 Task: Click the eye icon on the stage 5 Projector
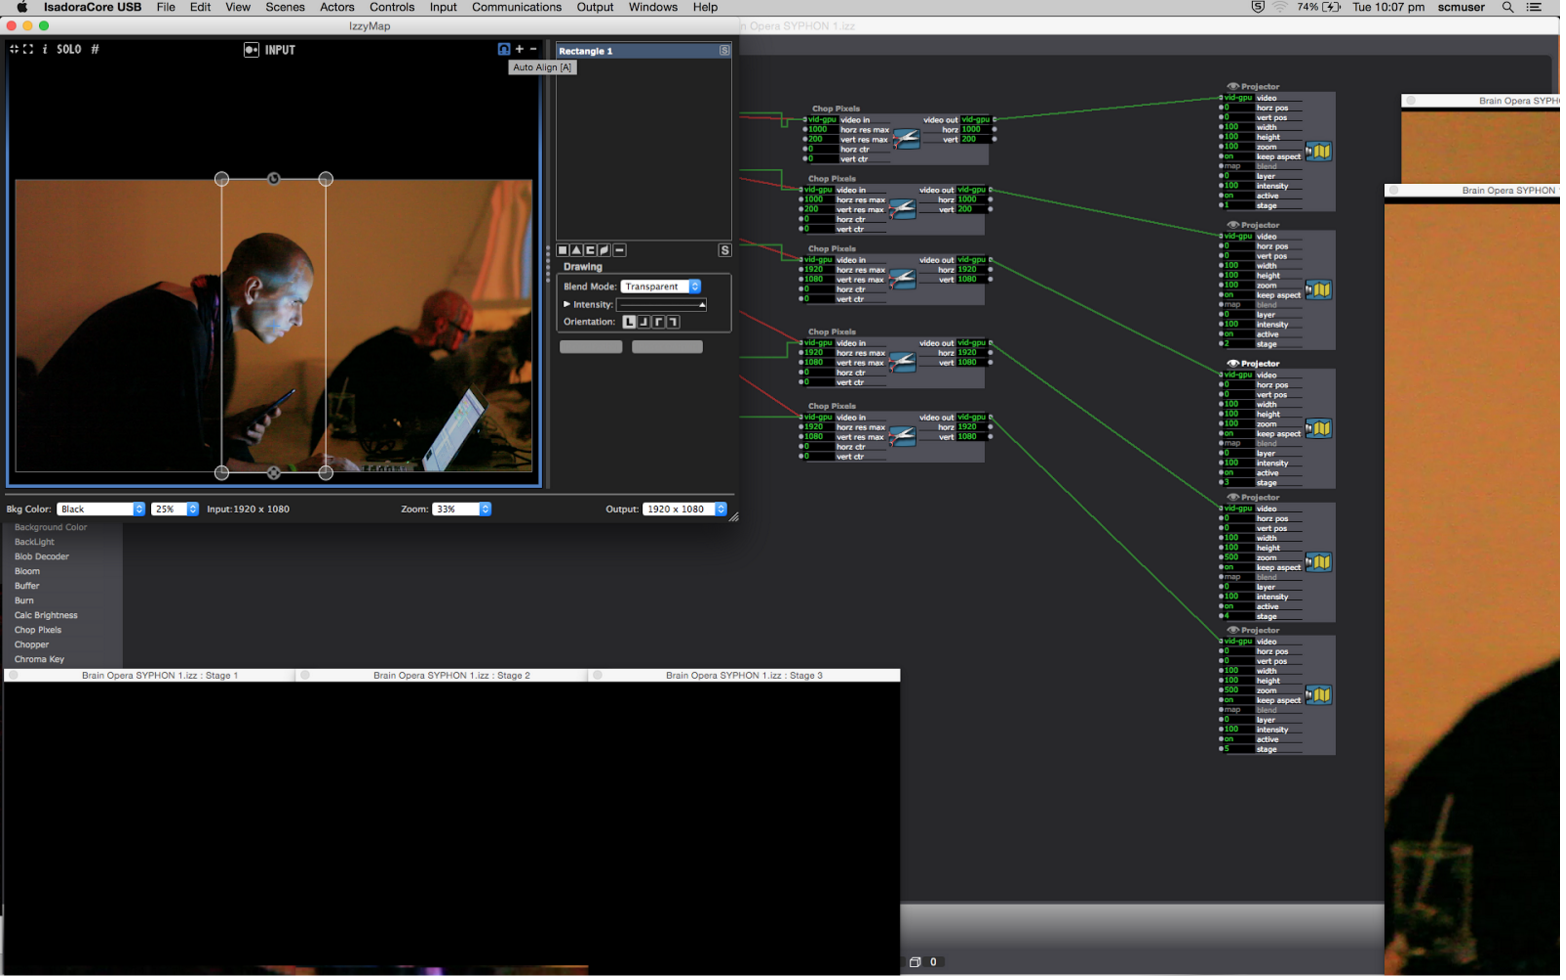tap(1232, 631)
